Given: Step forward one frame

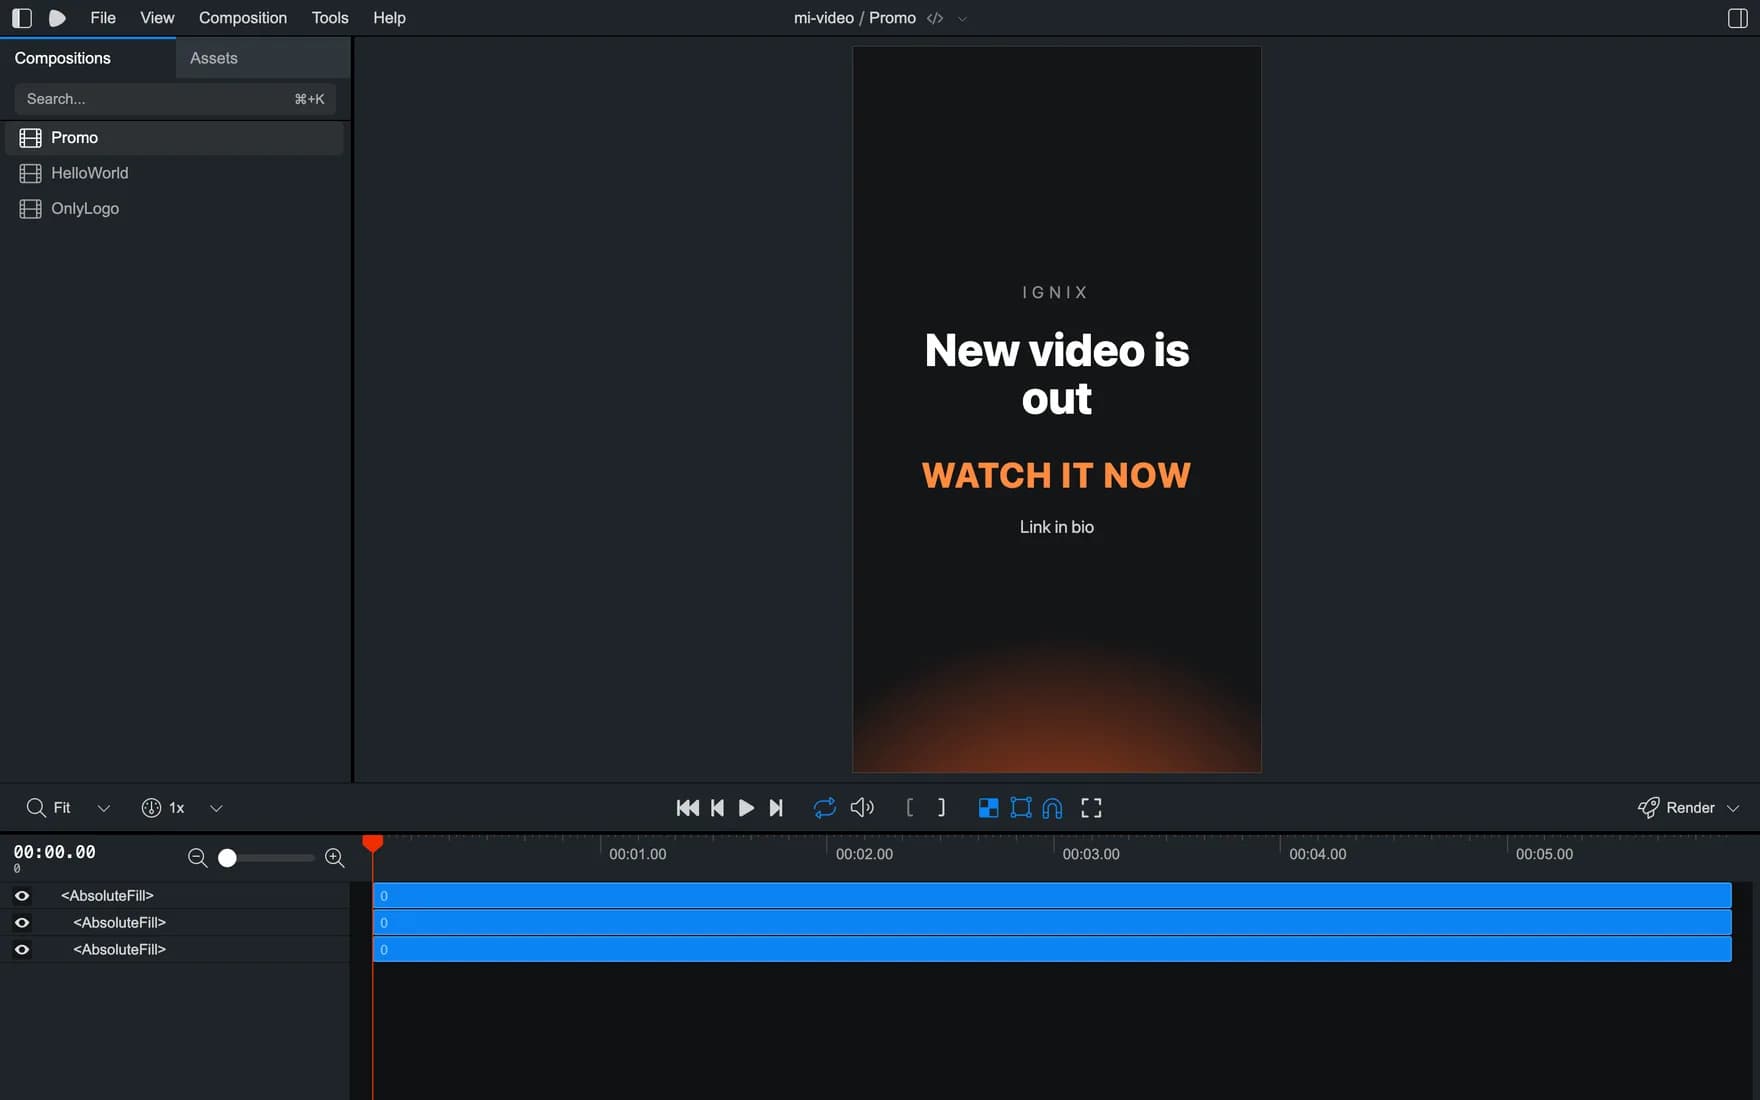Looking at the screenshot, I should click(x=776, y=808).
